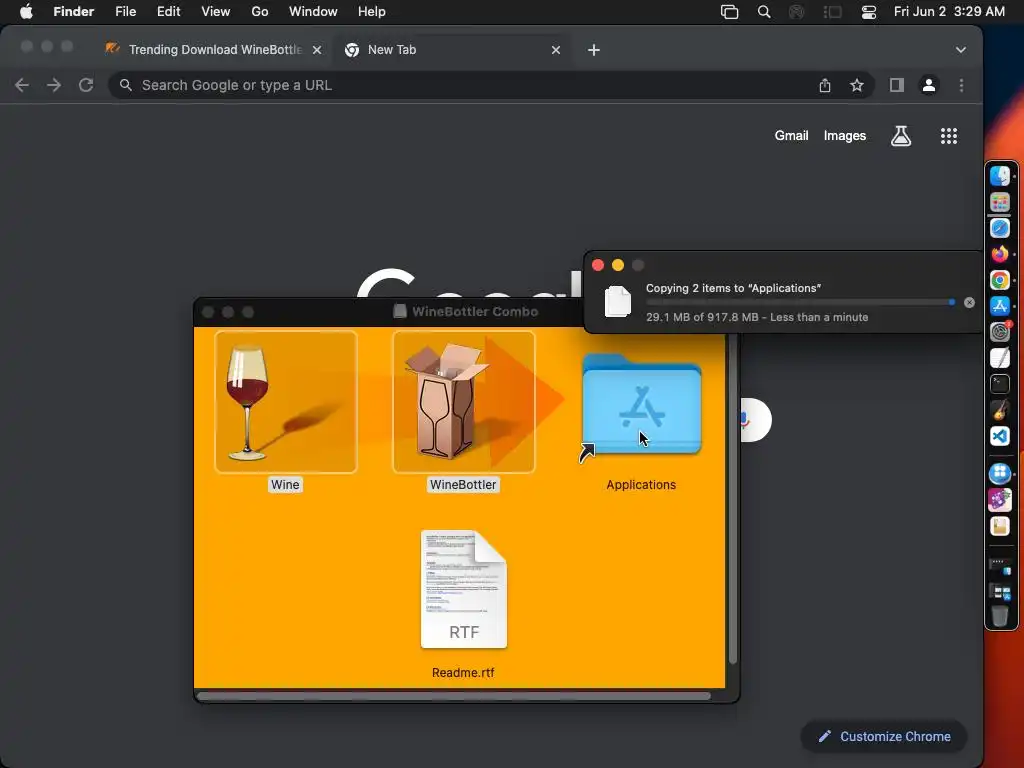1024x768 pixels.
Task: Open System Preferences from the dock
Action: [x=1000, y=332]
